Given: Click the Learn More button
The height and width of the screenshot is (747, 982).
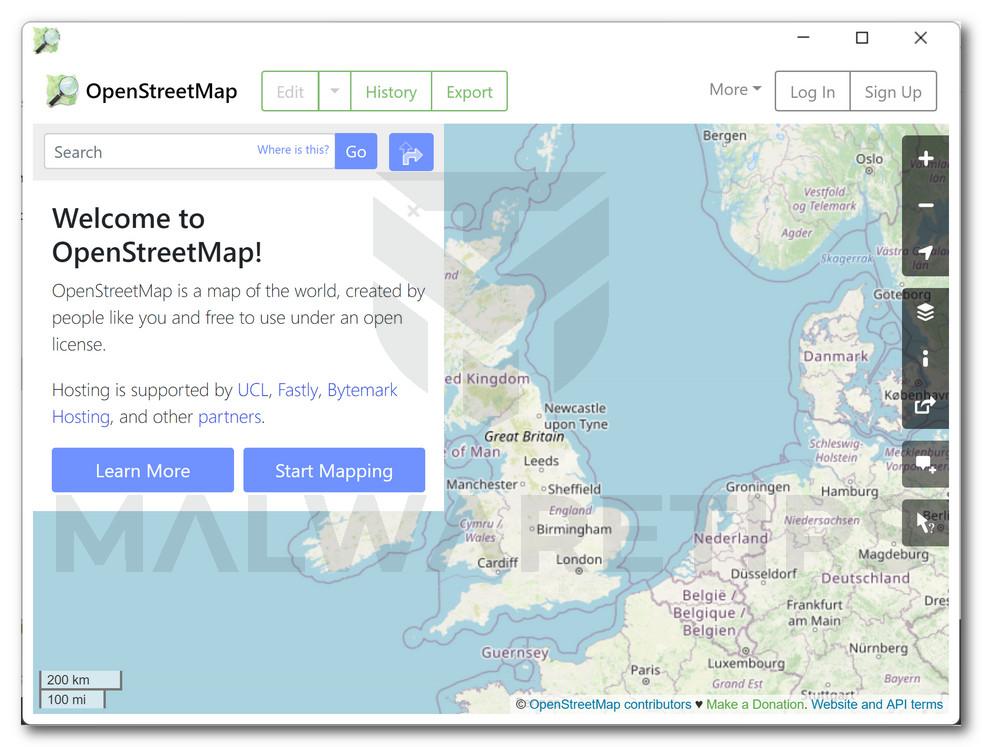Looking at the screenshot, I should (143, 470).
